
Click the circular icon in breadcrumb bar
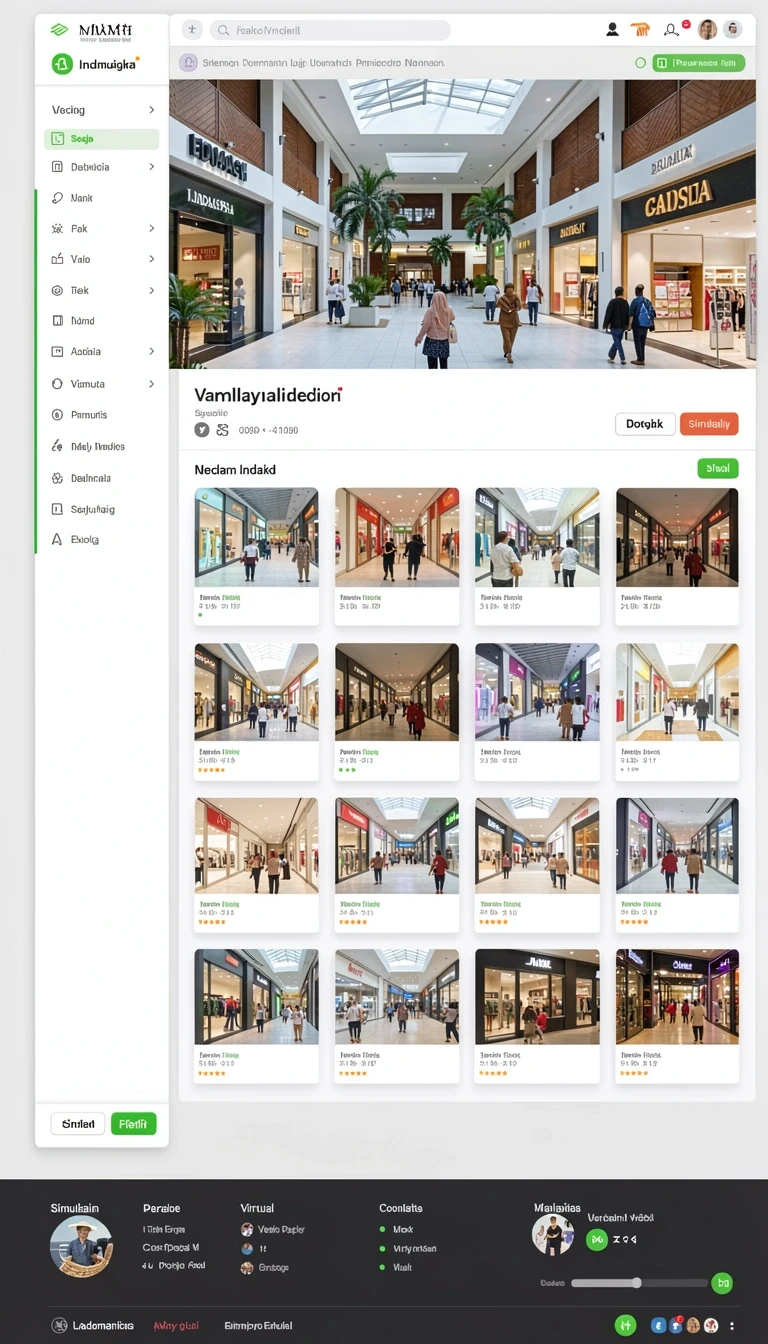188,62
